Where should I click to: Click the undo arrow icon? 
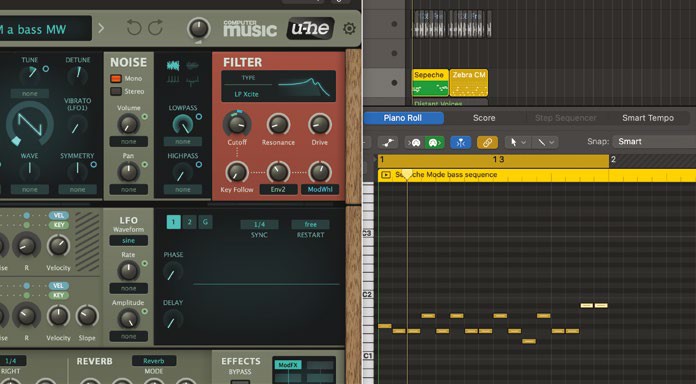[x=134, y=28]
